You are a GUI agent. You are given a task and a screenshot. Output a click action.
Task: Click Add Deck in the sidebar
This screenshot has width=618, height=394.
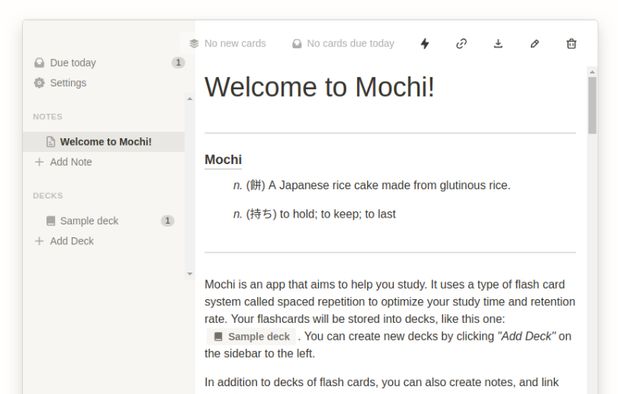71,241
